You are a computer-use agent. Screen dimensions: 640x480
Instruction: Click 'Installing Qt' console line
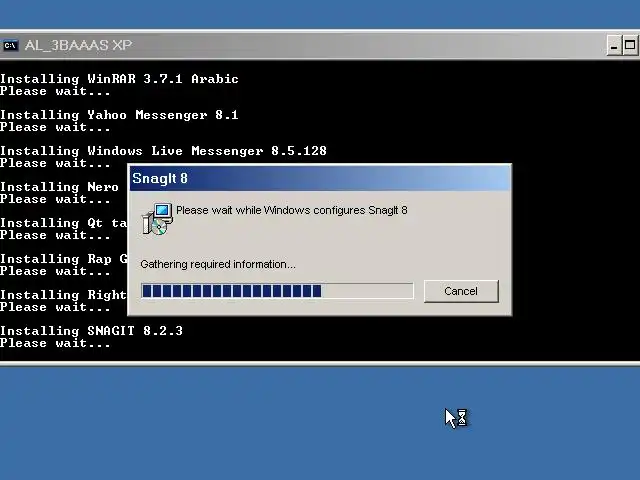64,222
